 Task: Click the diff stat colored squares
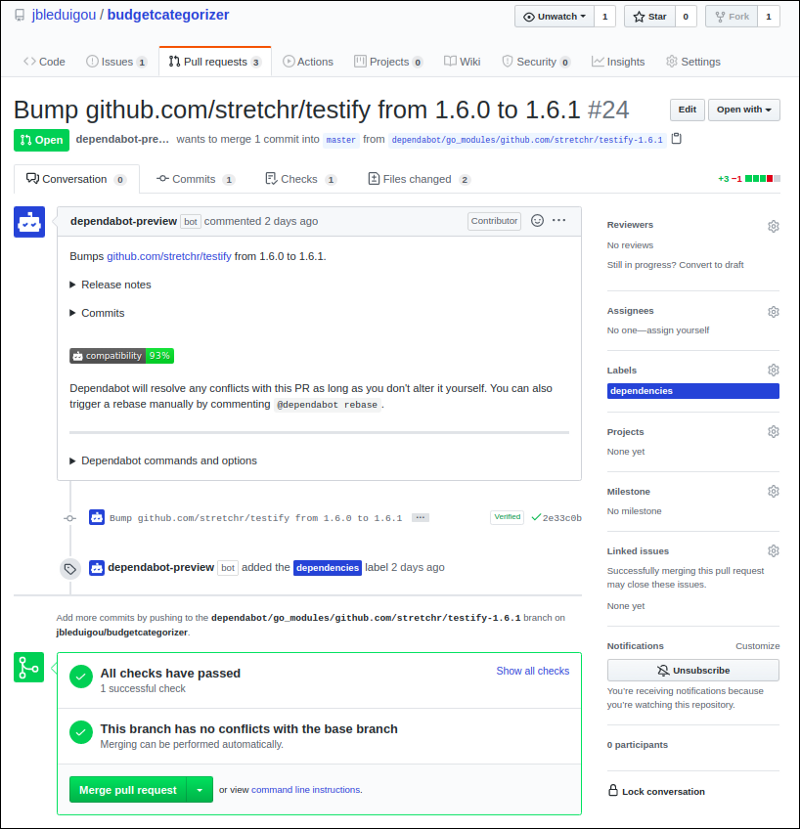[x=762, y=179]
